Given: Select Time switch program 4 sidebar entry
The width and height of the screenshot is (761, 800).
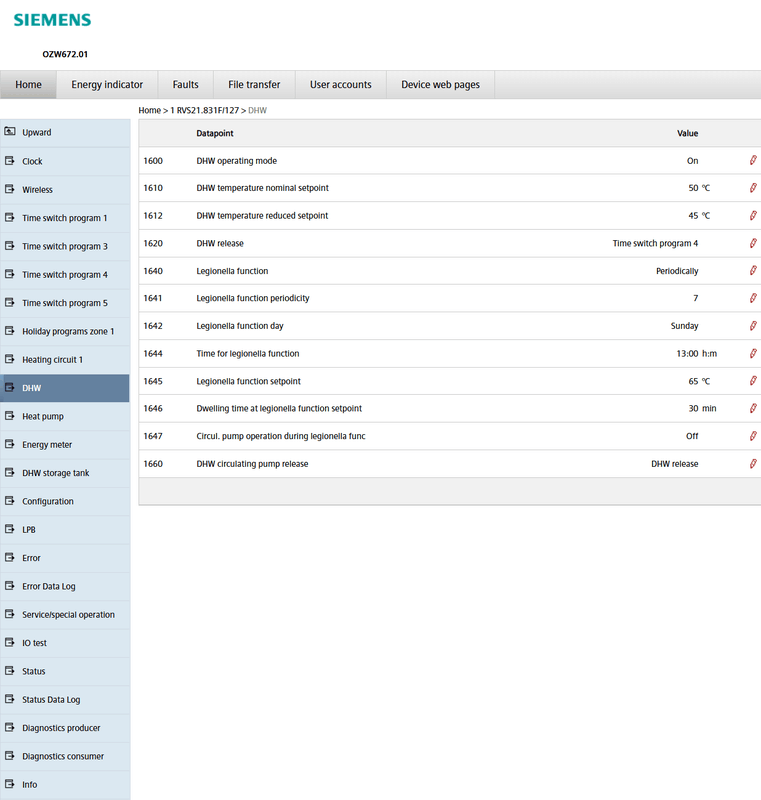Looking at the screenshot, I should (x=65, y=274).
